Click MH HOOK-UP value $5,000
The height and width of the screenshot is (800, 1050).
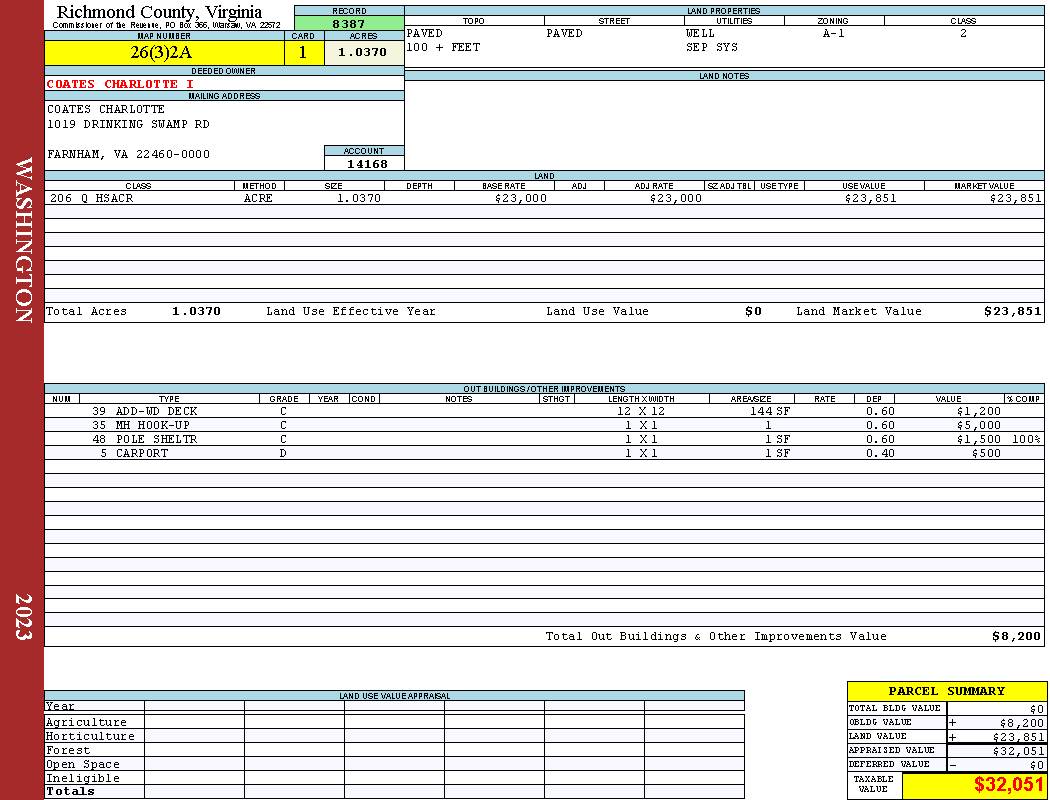[978, 426]
